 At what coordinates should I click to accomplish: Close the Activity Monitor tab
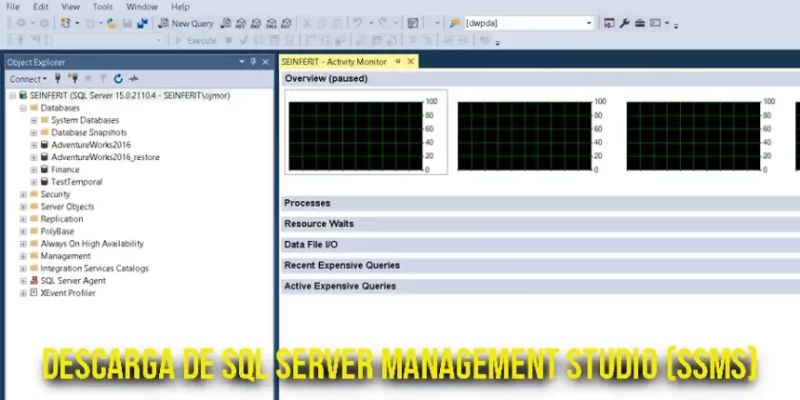pos(410,62)
